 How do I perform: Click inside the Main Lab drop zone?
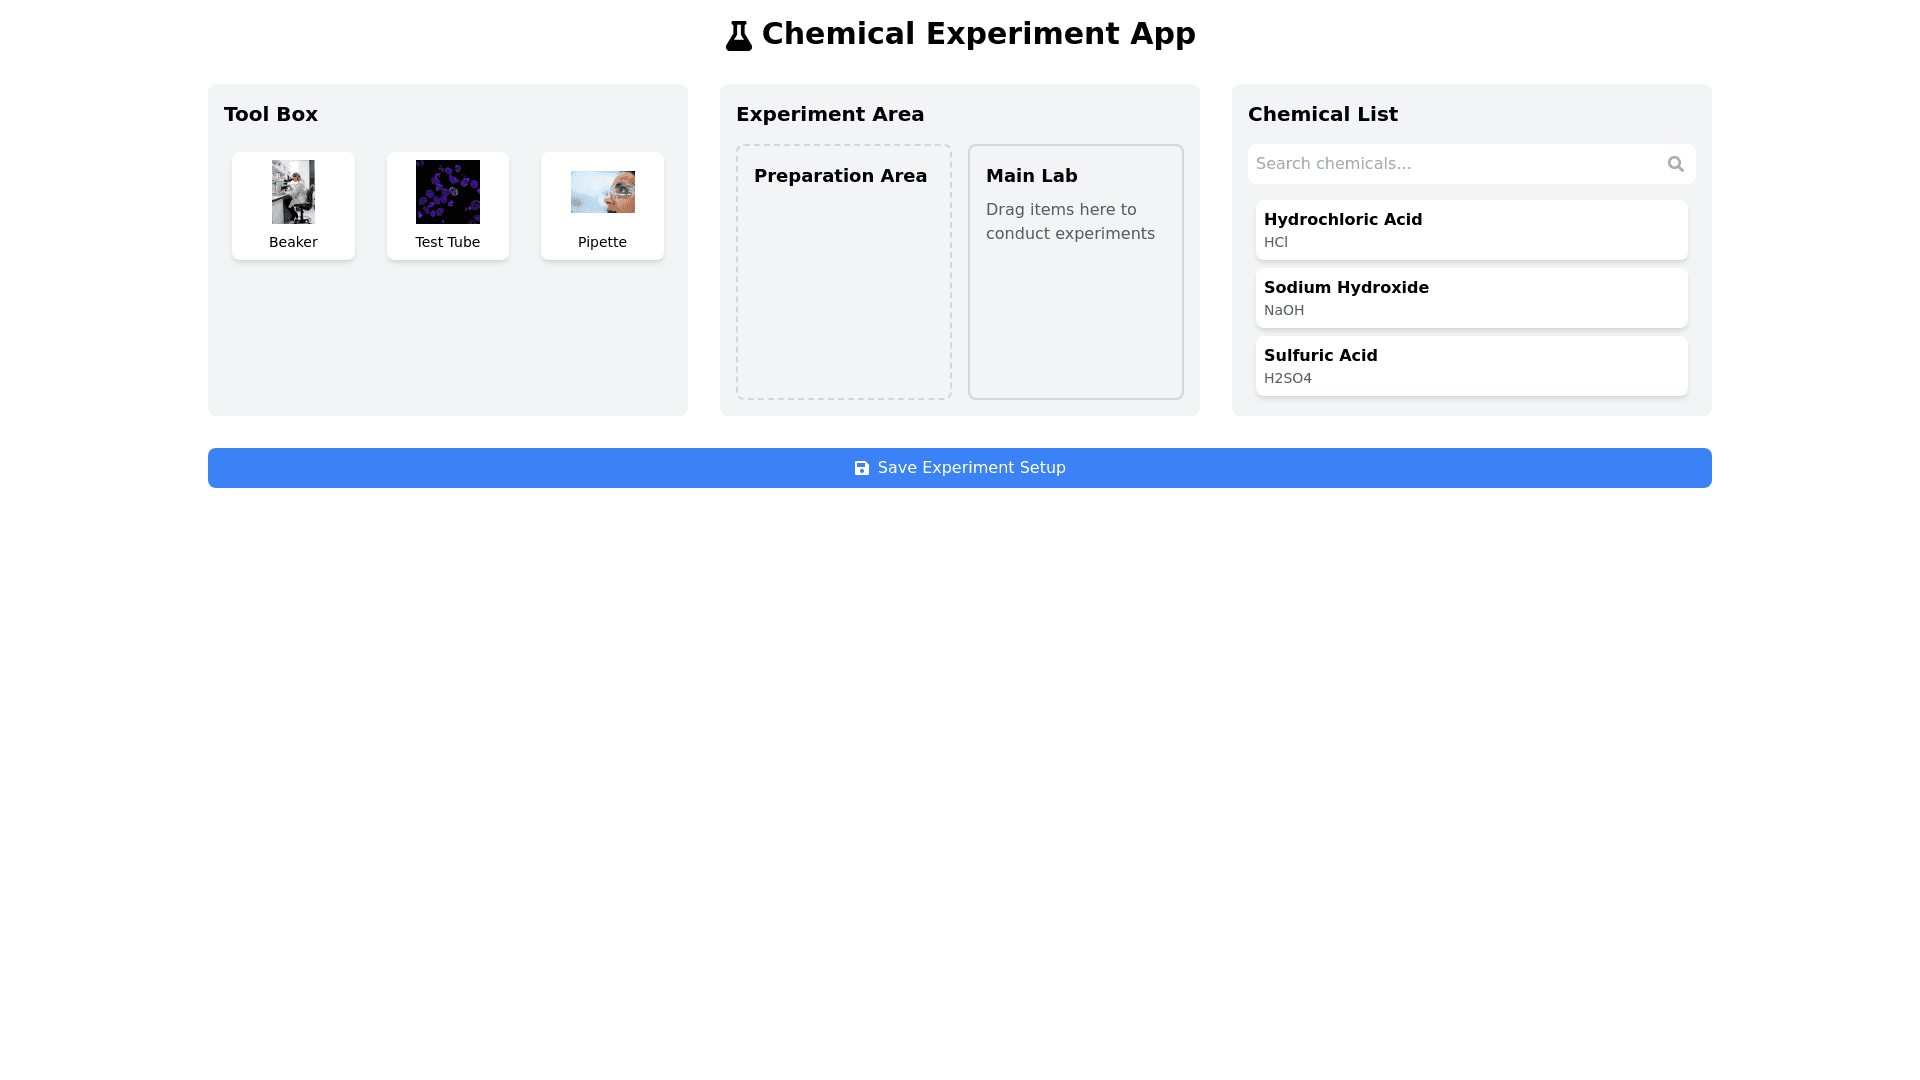[x=1075, y=320]
